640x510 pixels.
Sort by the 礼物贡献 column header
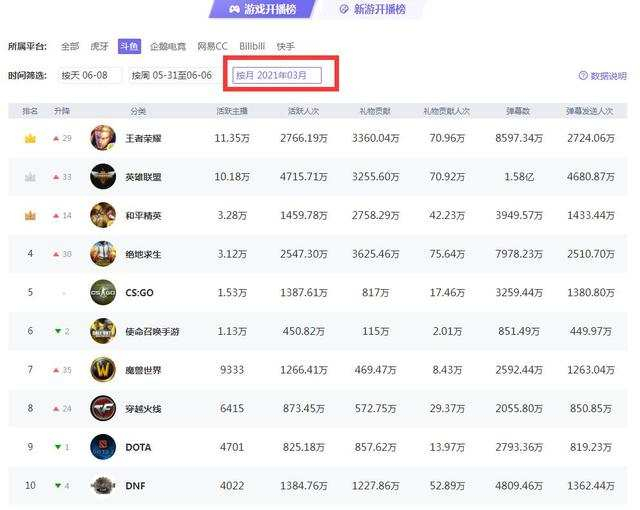pos(375,111)
